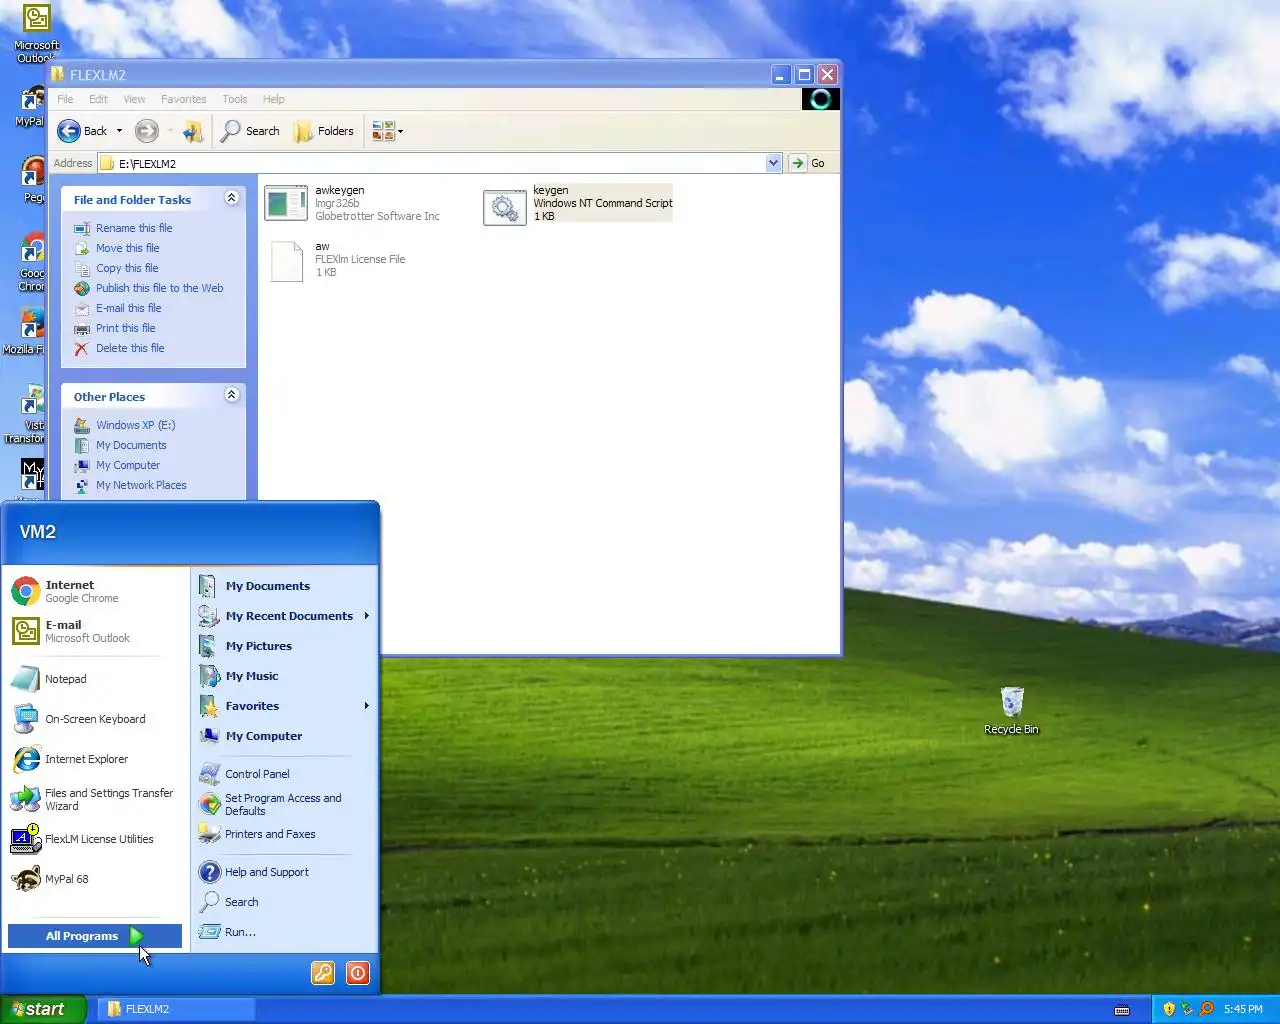The height and width of the screenshot is (1024, 1280).
Task: Open Recycle Bin on desktop
Action: 1011,711
